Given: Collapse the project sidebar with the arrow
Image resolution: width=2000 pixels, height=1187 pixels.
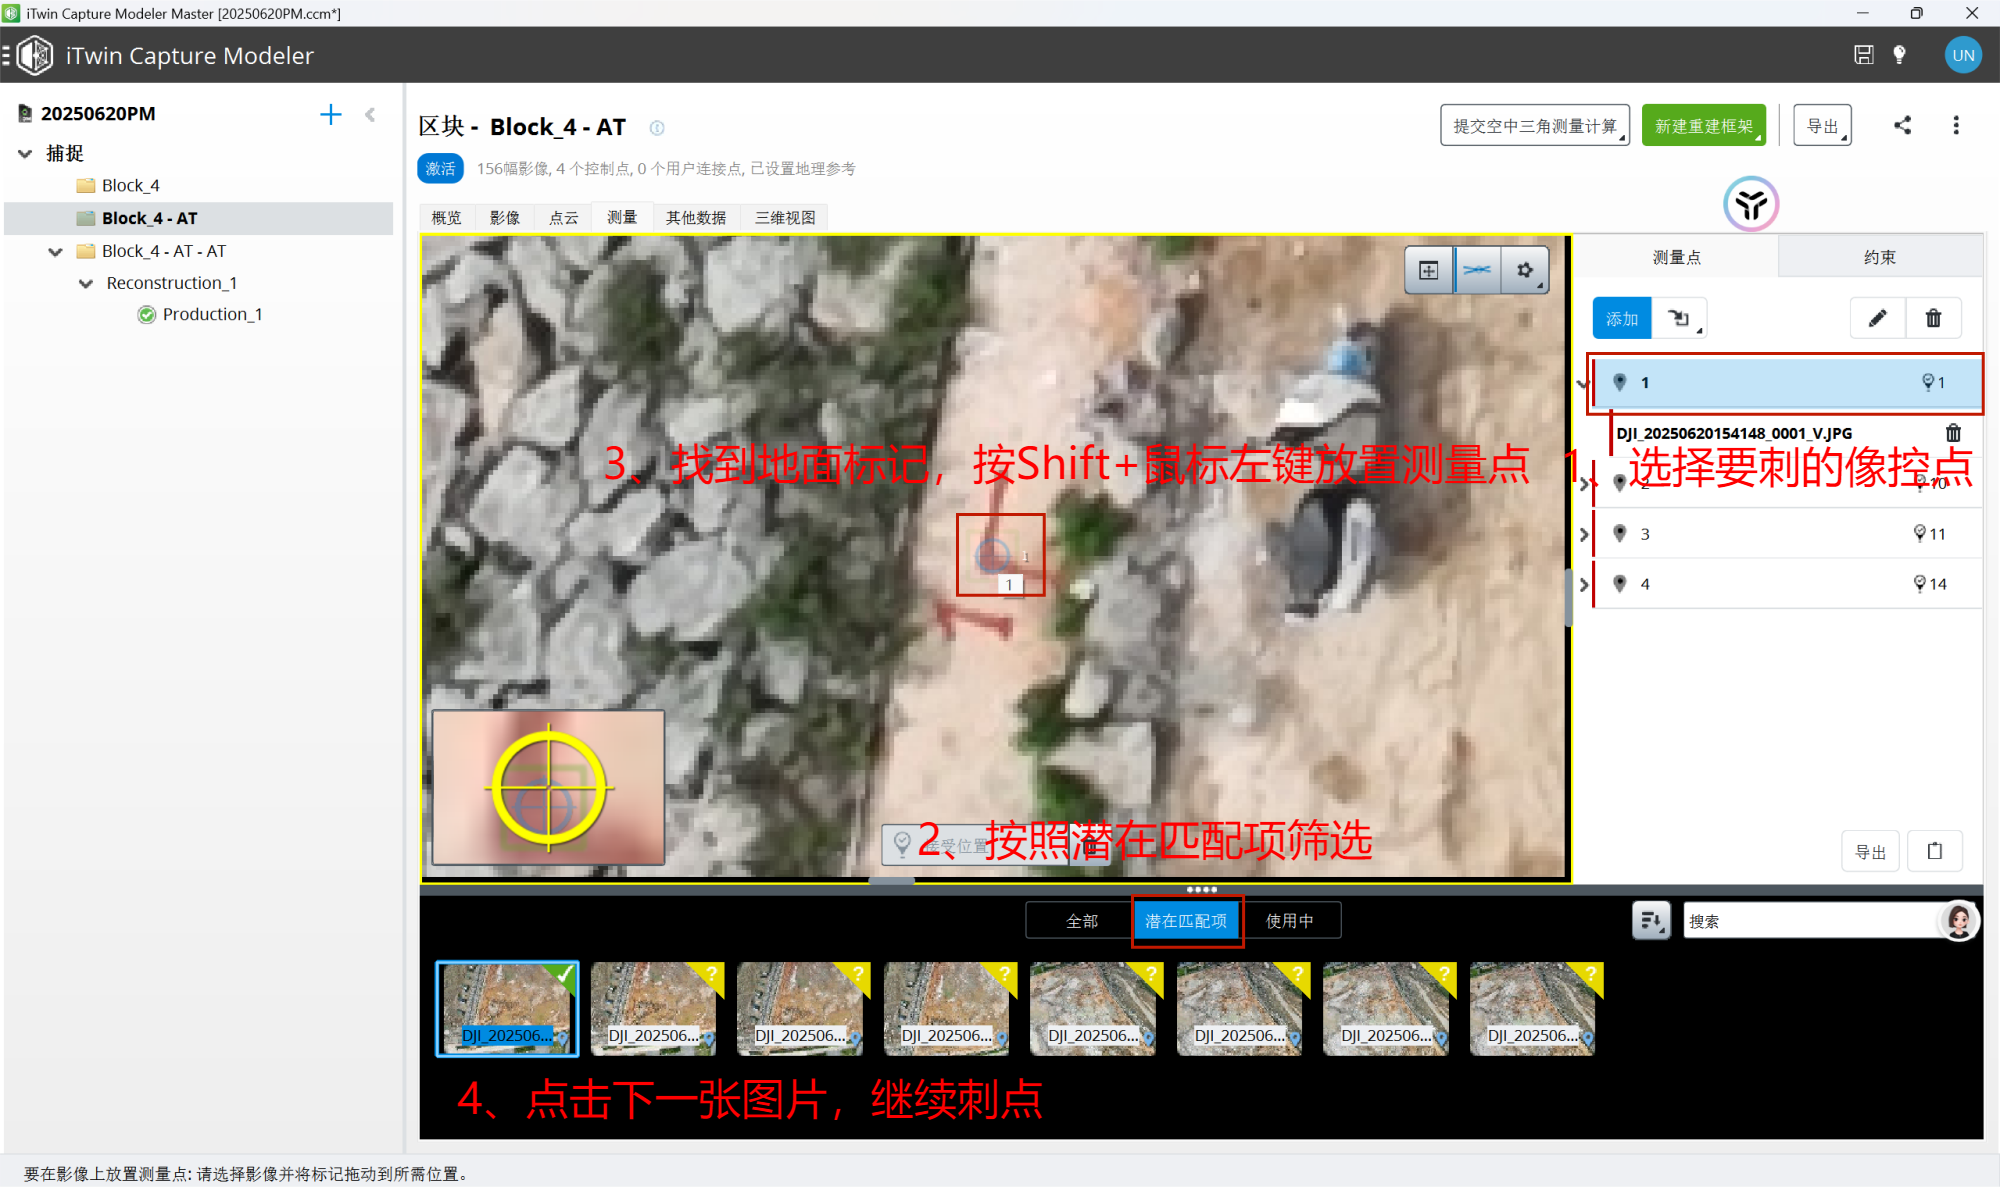Looking at the screenshot, I should tap(370, 114).
